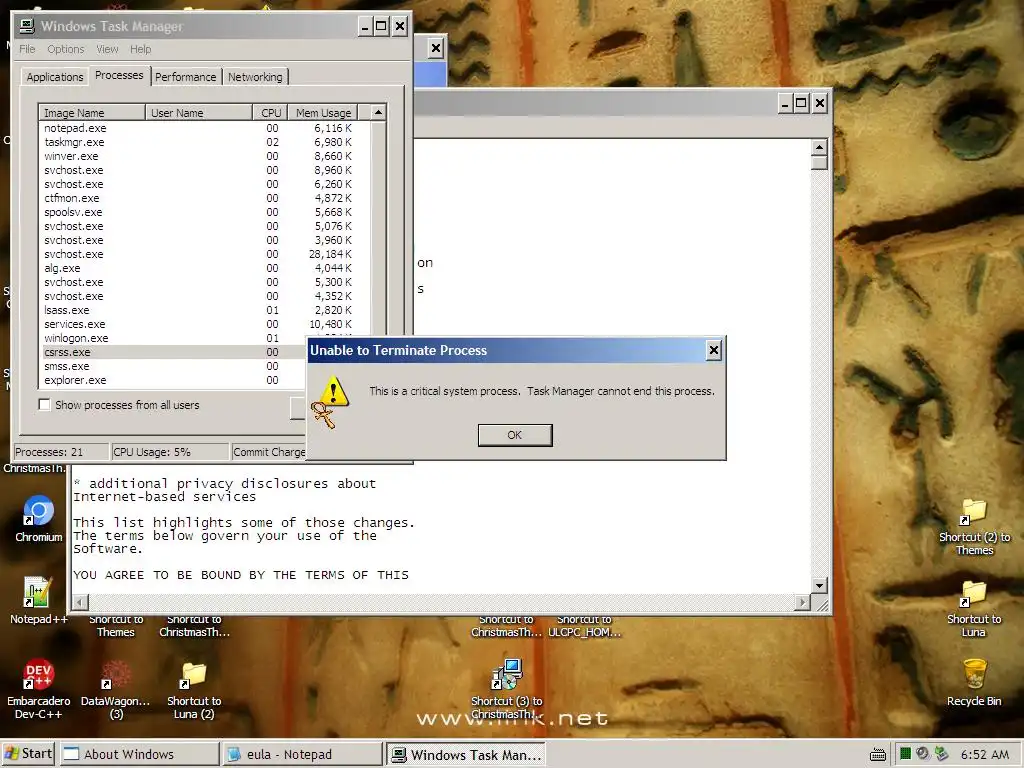Image resolution: width=1024 pixels, height=768 pixels.
Task: Open the Task Manager View menu
Action: coord(107,49)
